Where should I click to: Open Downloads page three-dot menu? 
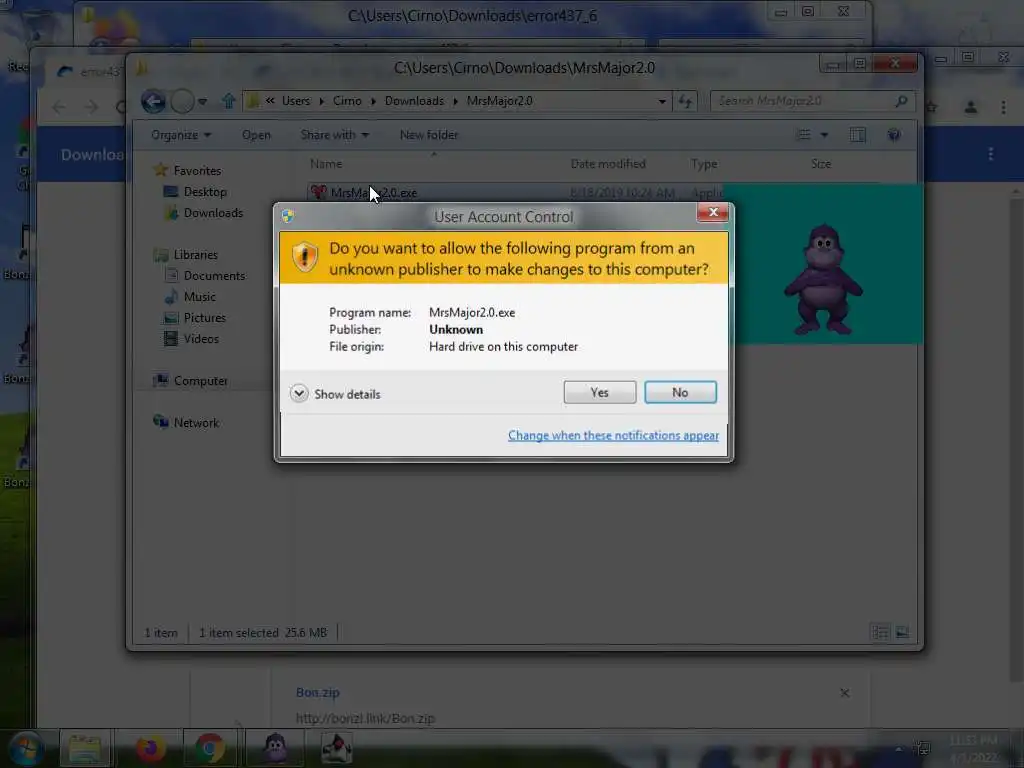[991, 153]
